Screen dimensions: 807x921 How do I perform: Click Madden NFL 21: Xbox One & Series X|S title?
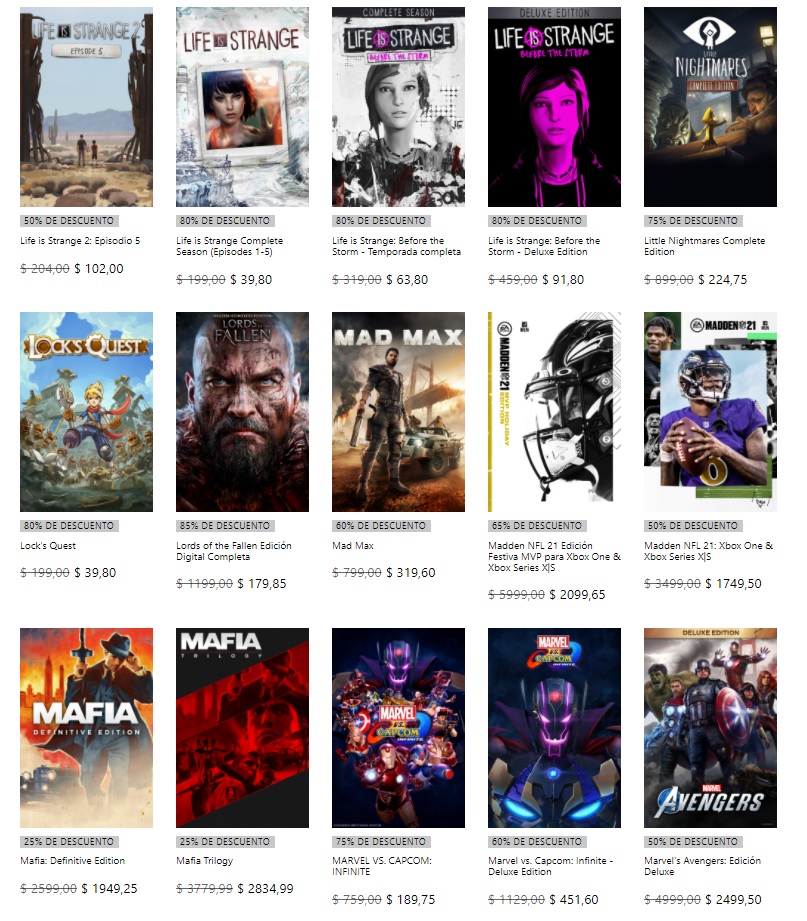tap(708, 551)
